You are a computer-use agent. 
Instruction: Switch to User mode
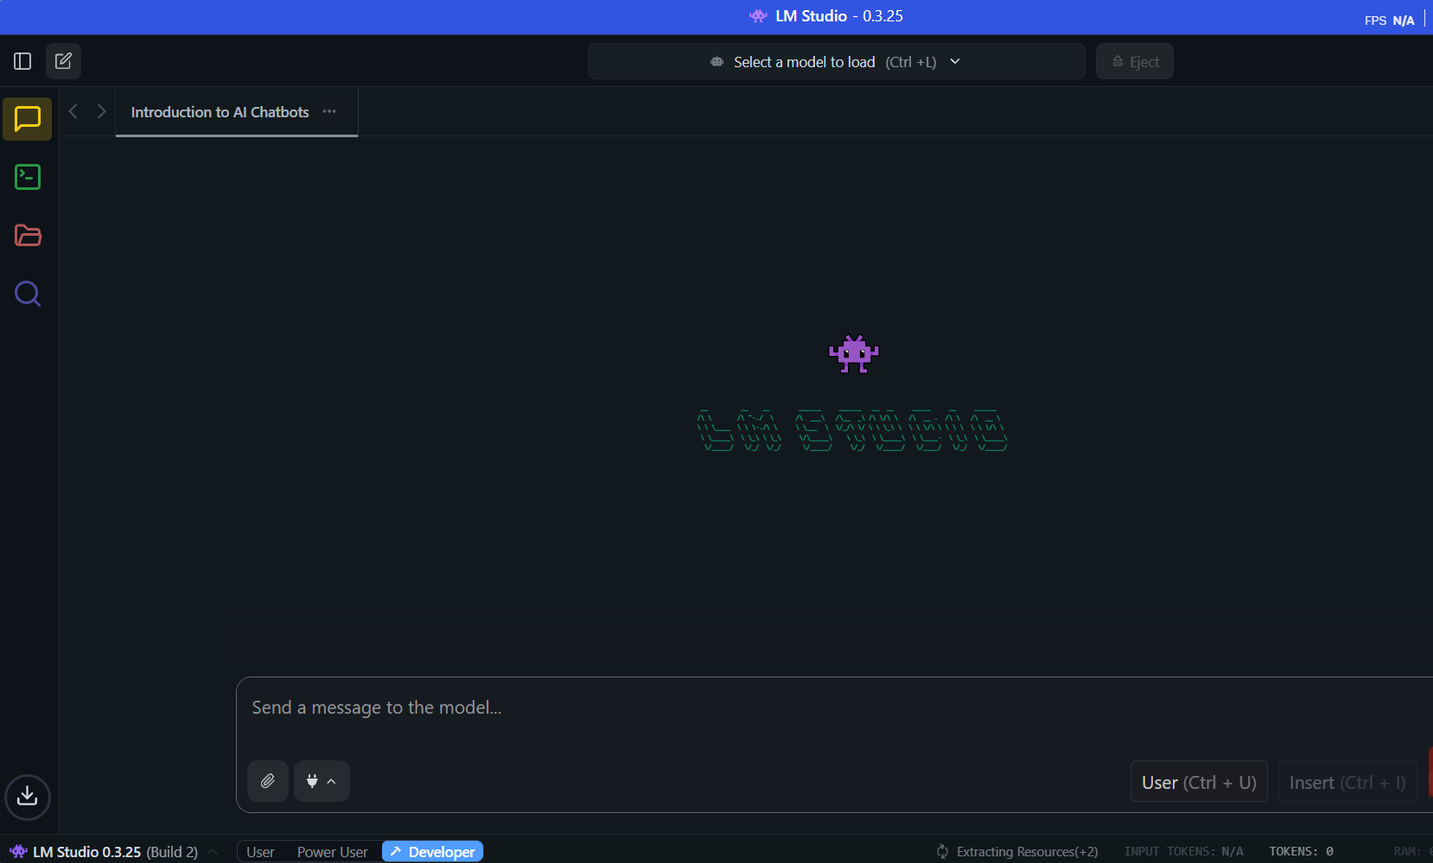pyautogui.click(x=260, y=852)
